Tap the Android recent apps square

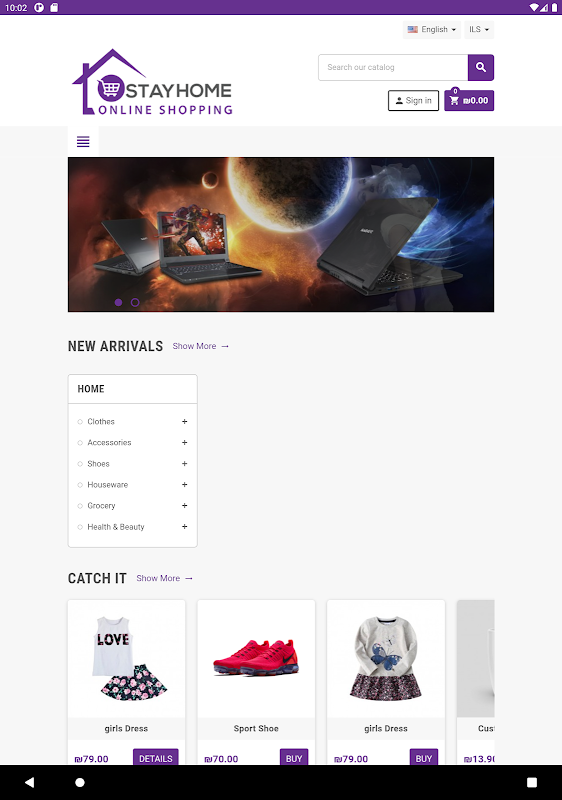532,782
